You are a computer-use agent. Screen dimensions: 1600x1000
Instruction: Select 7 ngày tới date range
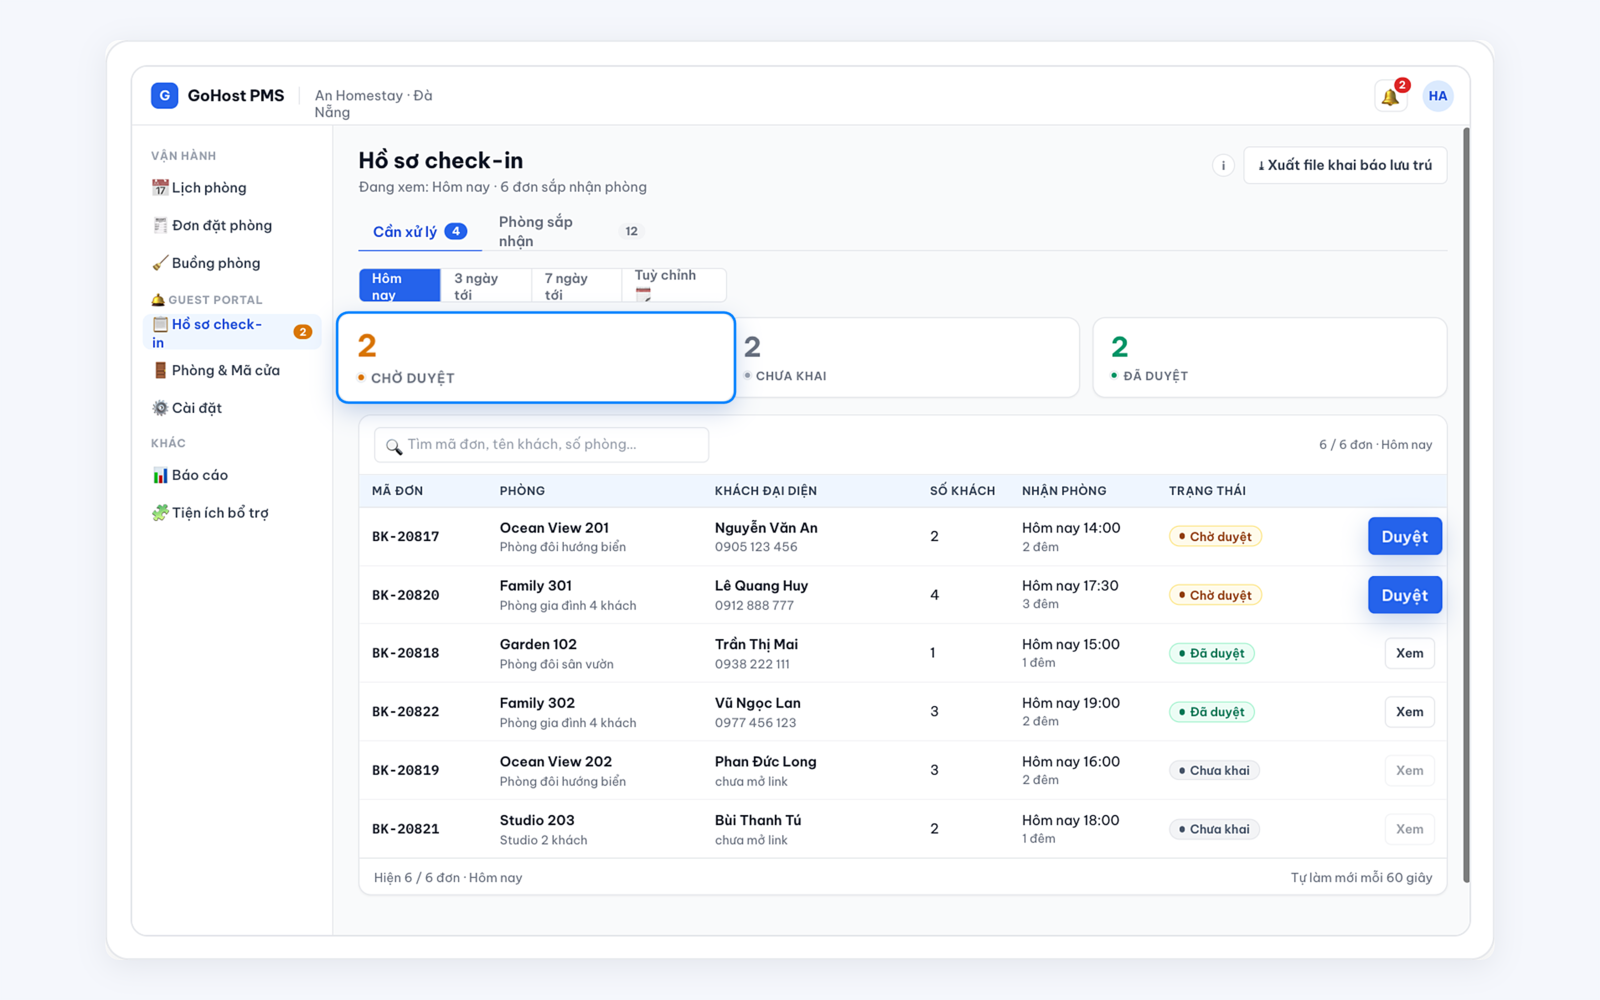pos(576,285)
